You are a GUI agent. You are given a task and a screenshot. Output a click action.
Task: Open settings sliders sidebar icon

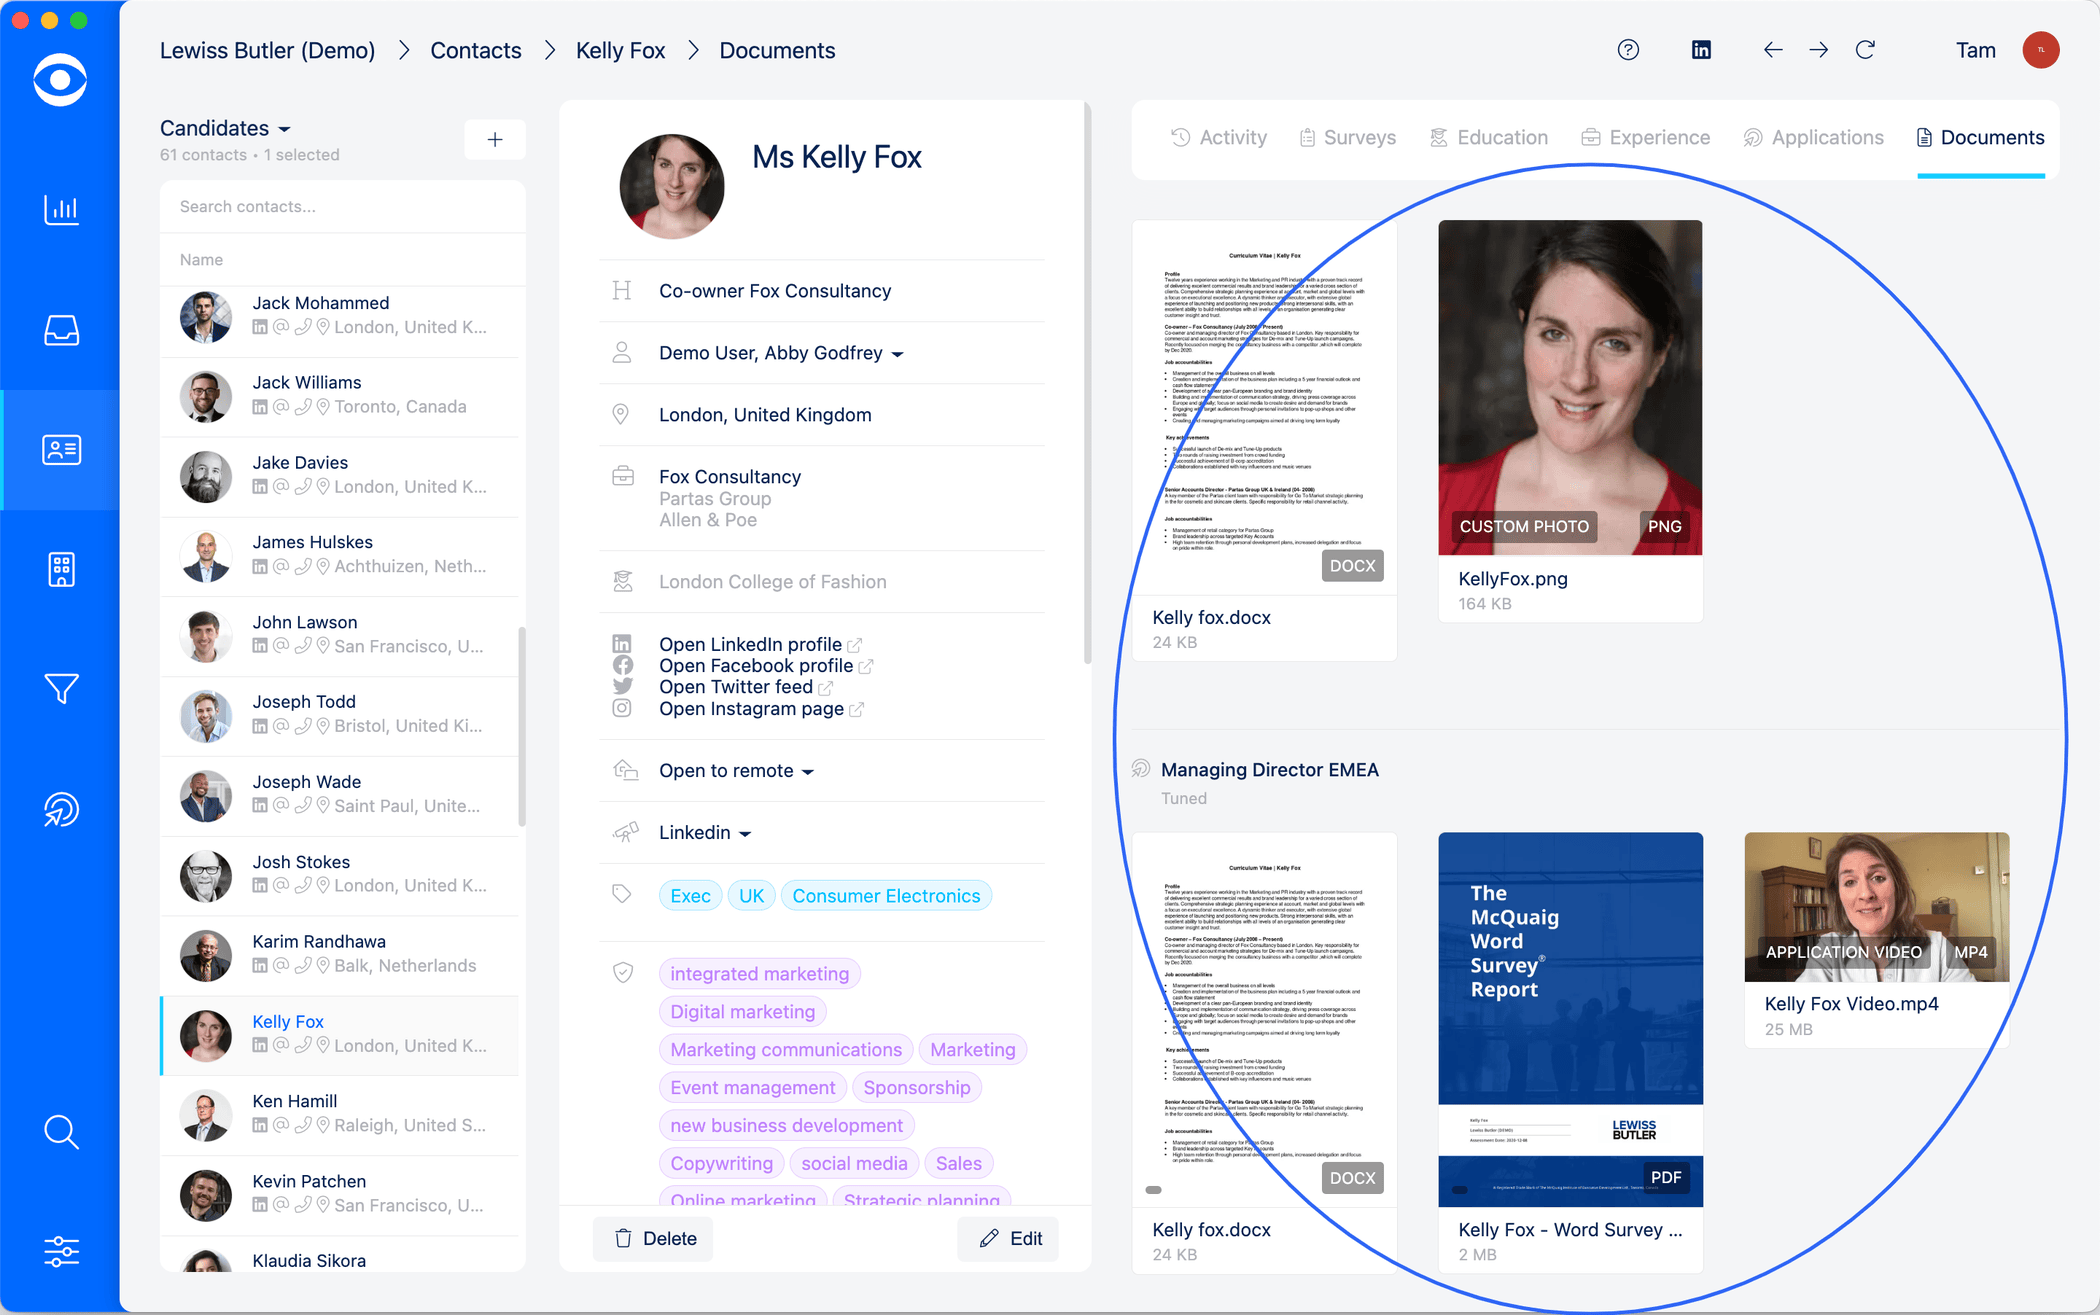[61, 1252]
